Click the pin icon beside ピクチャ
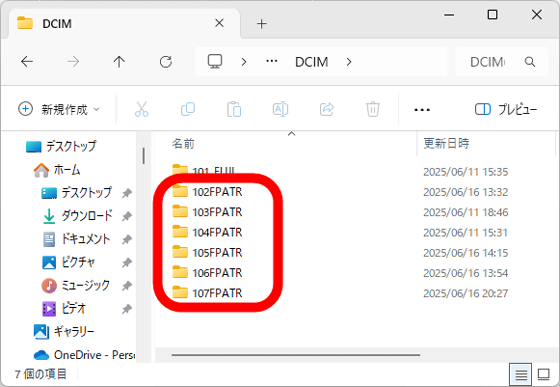This screenshot has height=387, width=560. pos(127,263)
